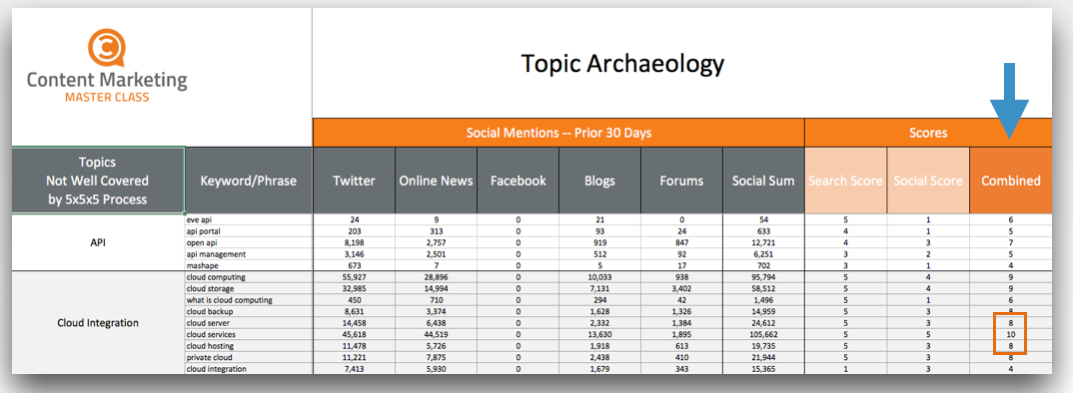Select the Blogs column header
Viewport: 1073px width, 393px height.
click(599, 181)
